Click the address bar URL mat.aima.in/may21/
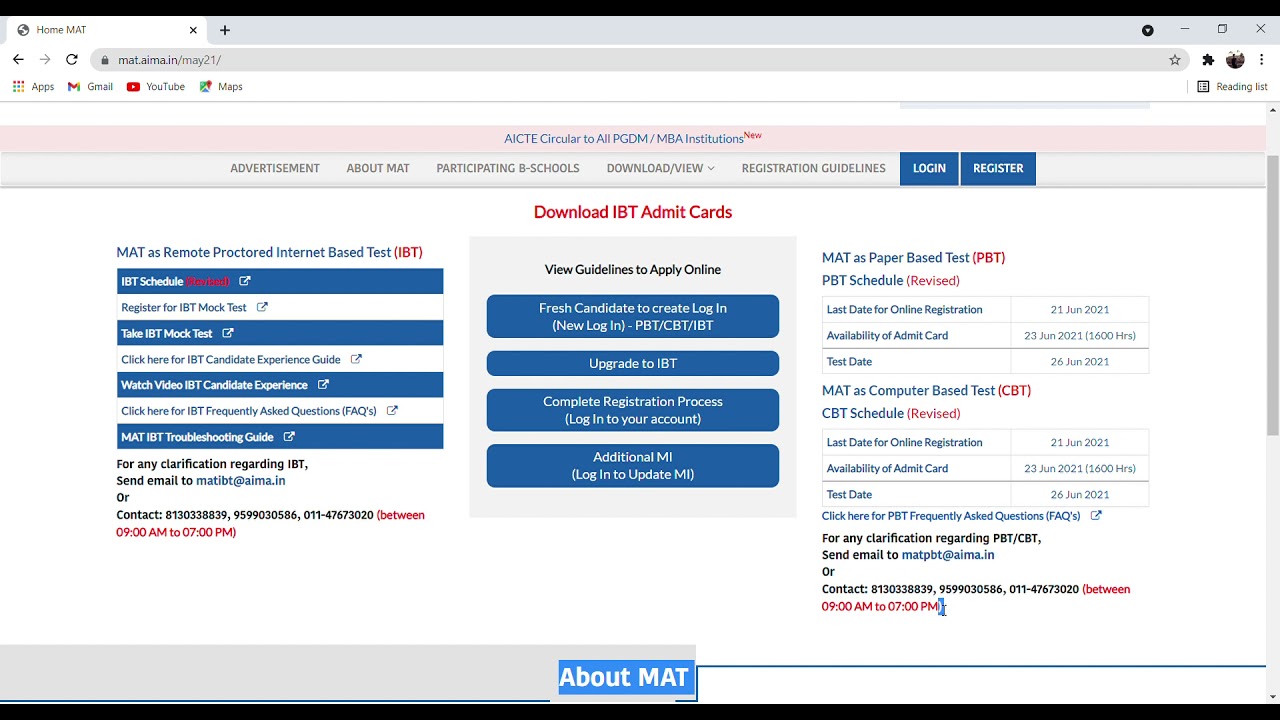This screenshot has height=720, width=1280. (170, 60)
